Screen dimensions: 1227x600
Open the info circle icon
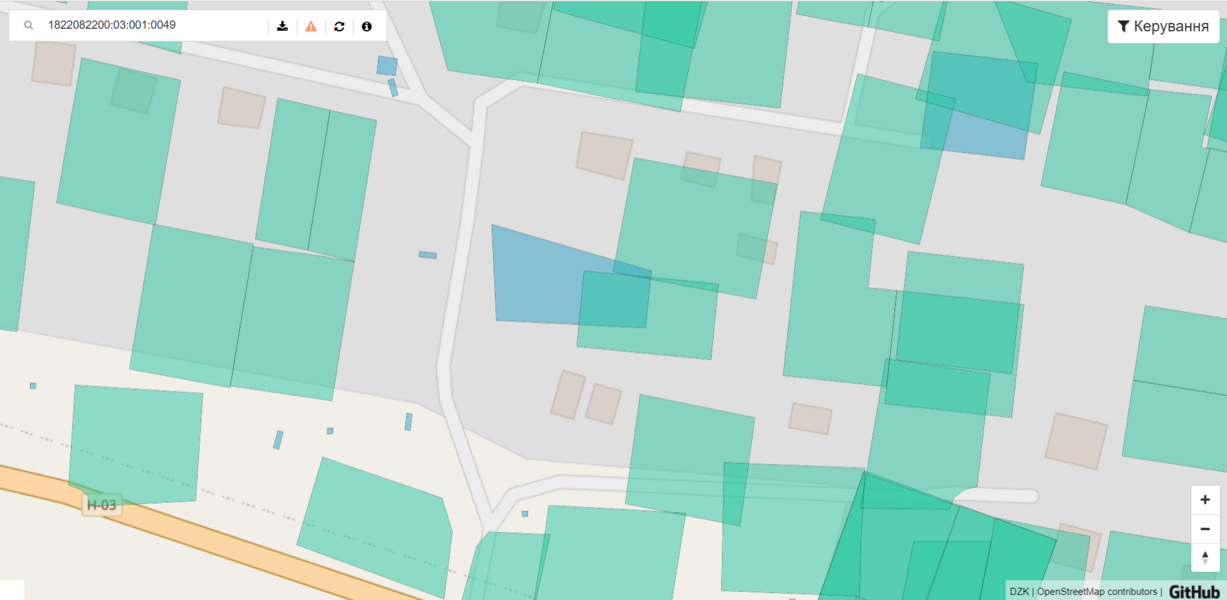pyautogui.click(x=367, y=26)
